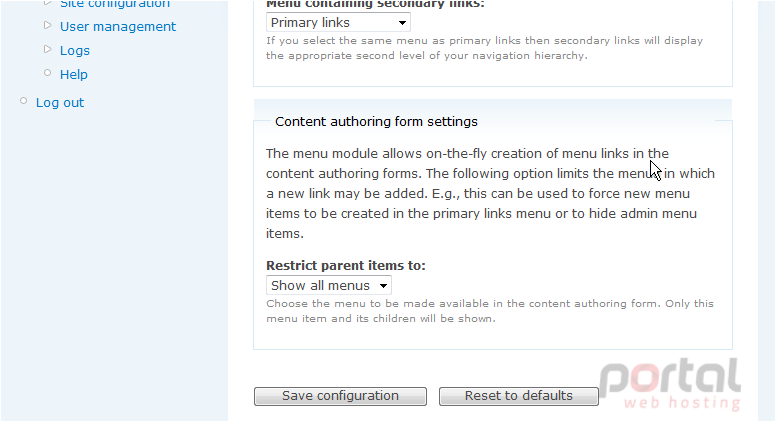Expand the Logs menu triangle

click(x=48, y=49)
